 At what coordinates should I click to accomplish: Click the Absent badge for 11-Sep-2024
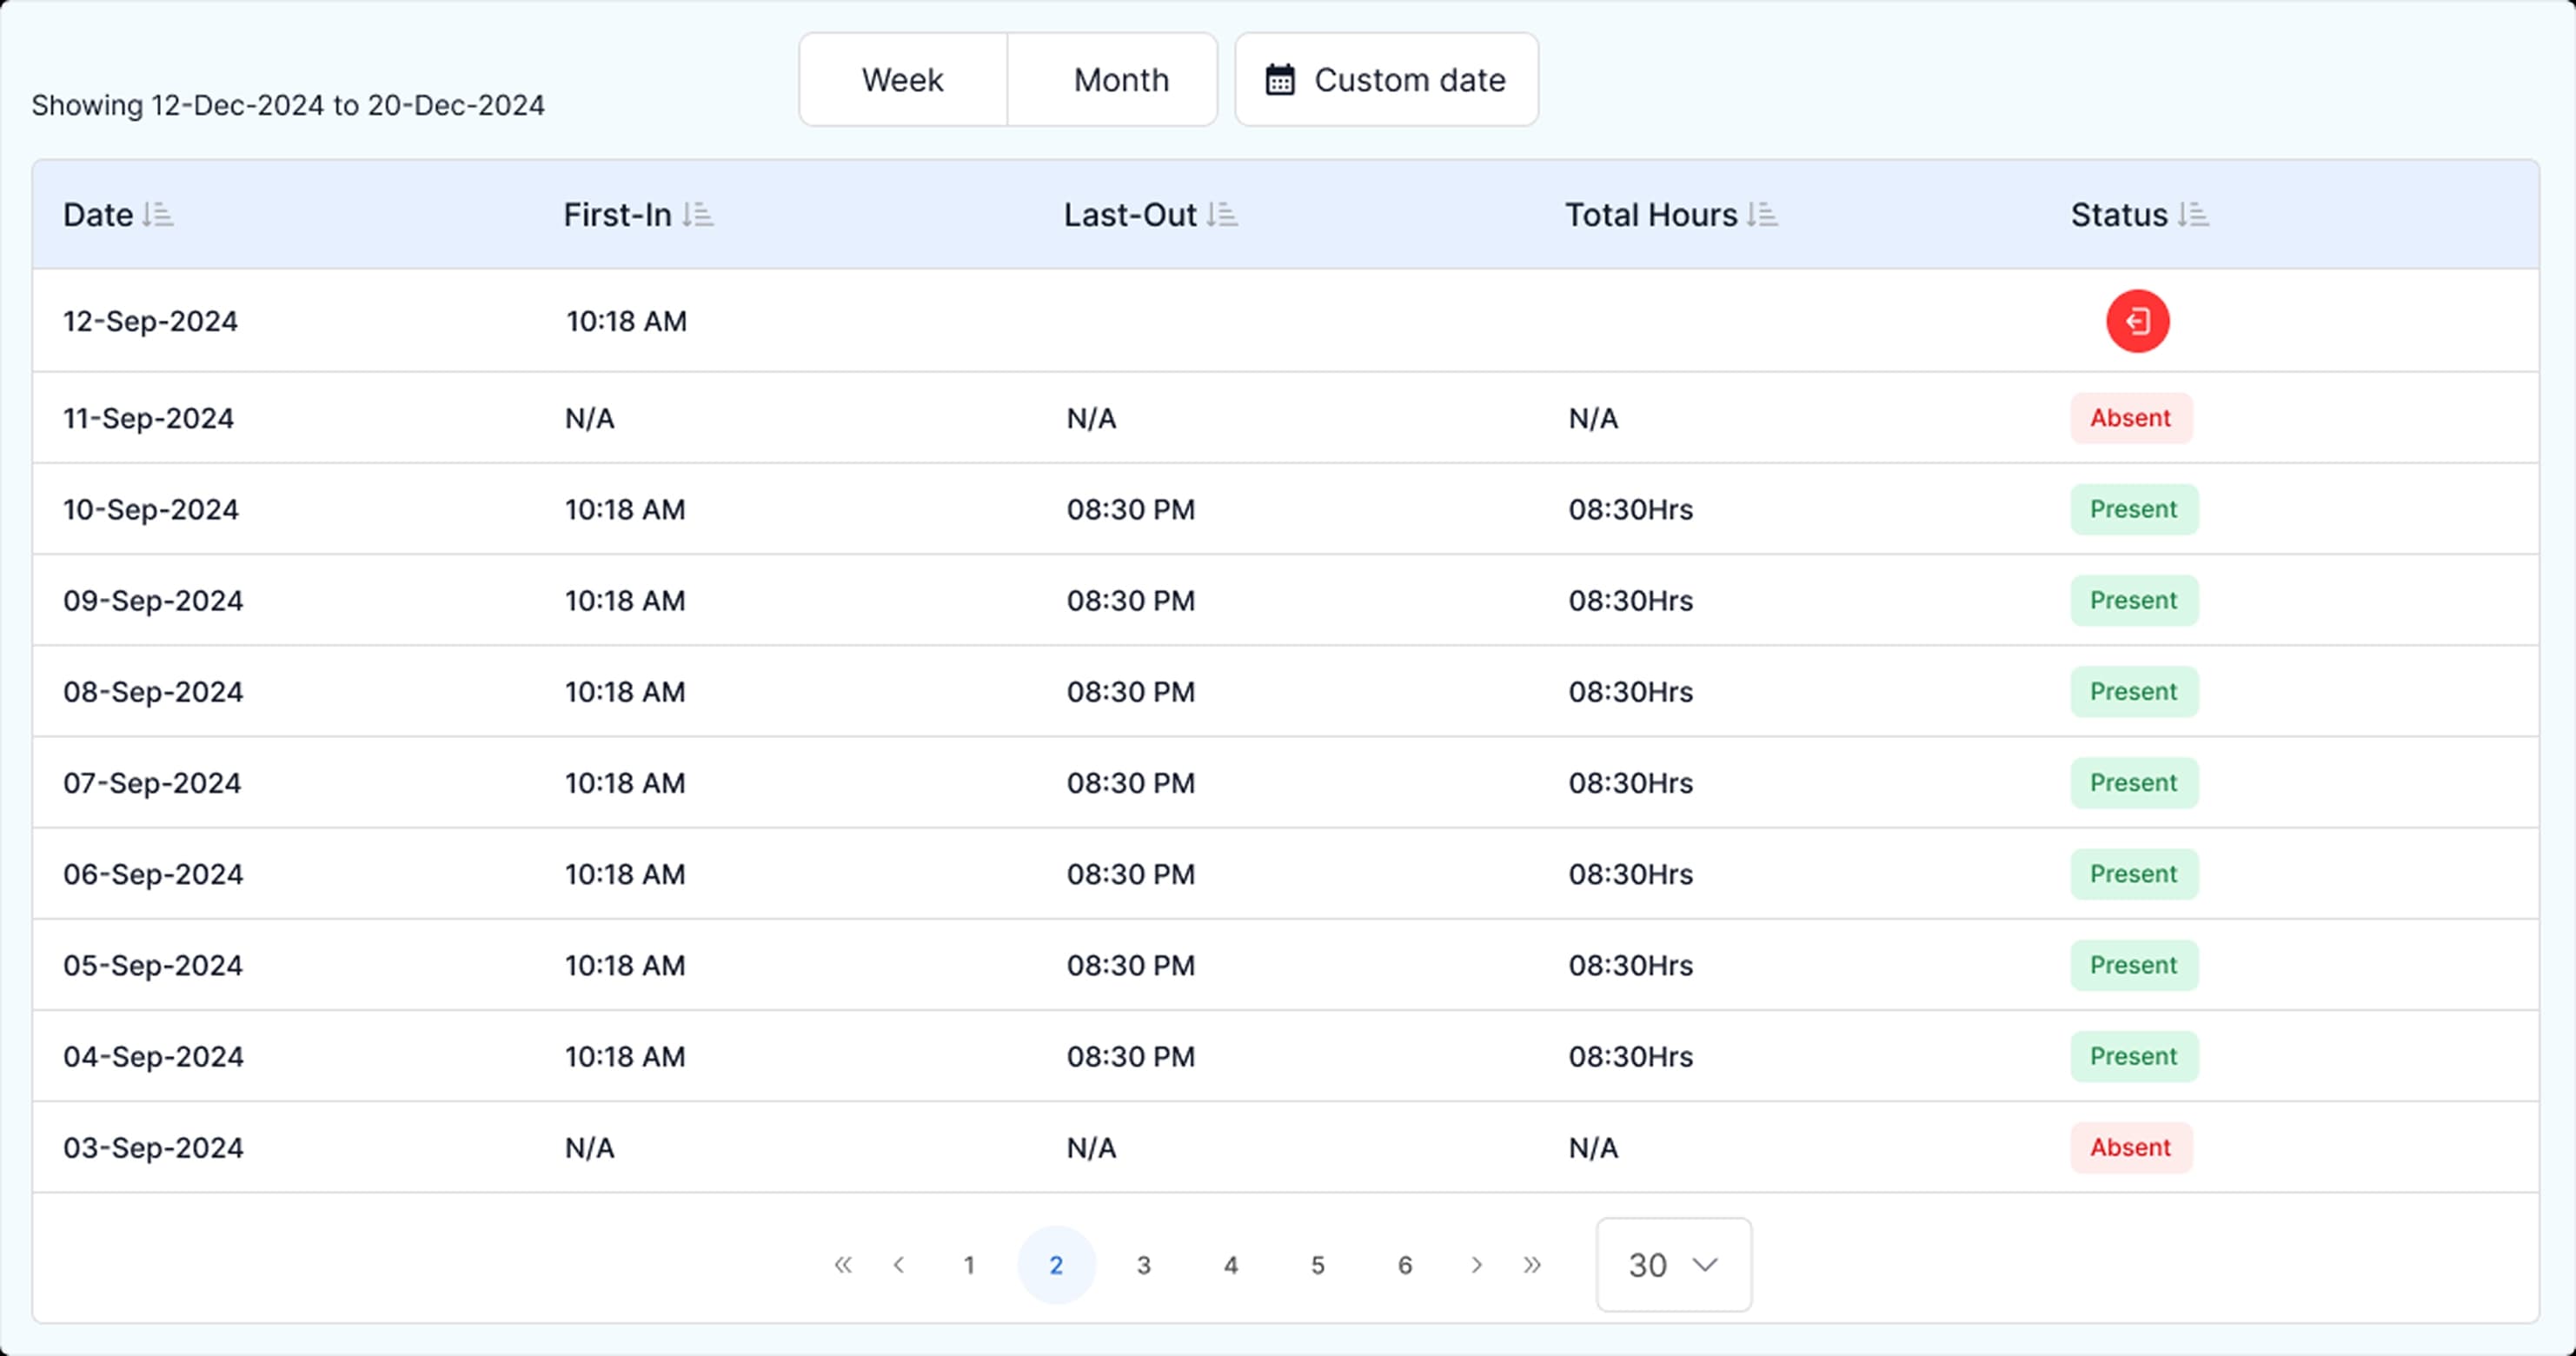pos(2131,418)
